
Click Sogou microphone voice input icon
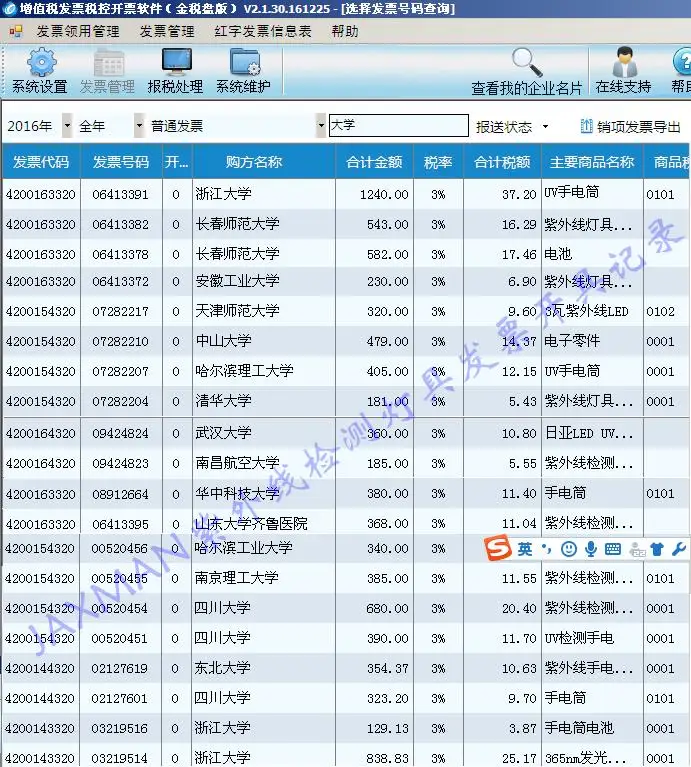click(x=591, y=549)
